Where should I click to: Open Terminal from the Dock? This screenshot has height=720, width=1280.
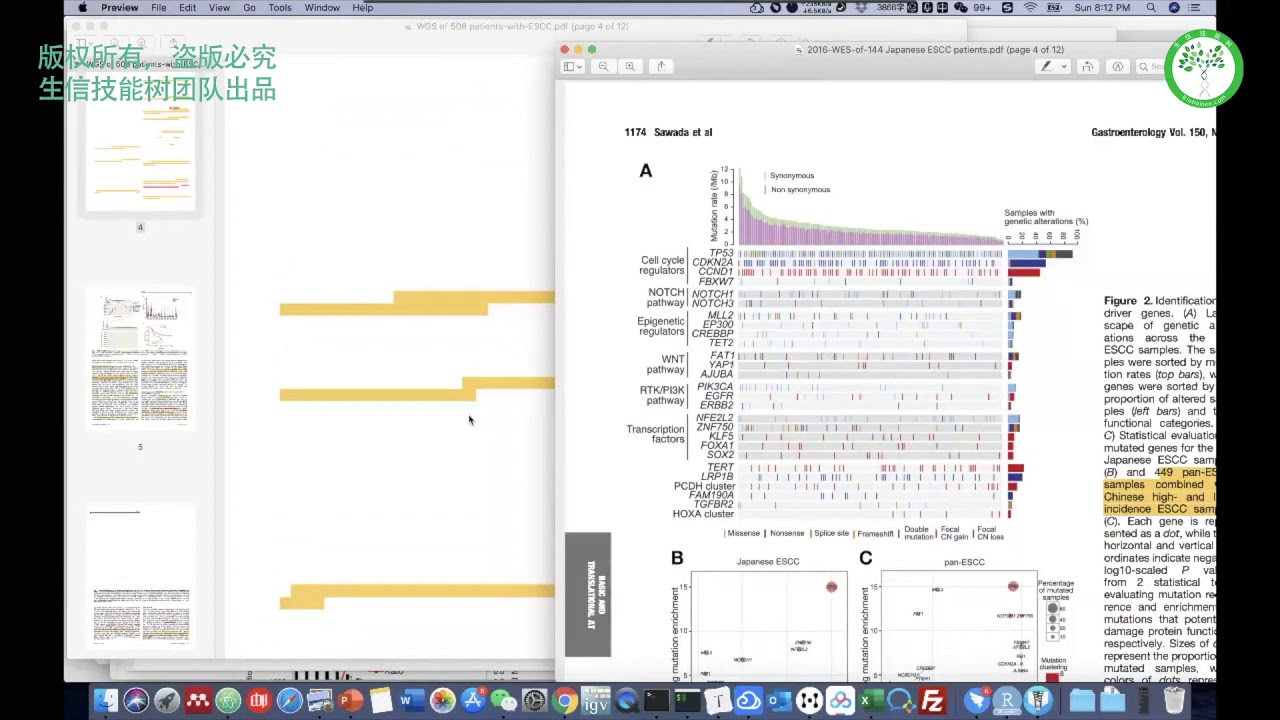coord(657,701)
